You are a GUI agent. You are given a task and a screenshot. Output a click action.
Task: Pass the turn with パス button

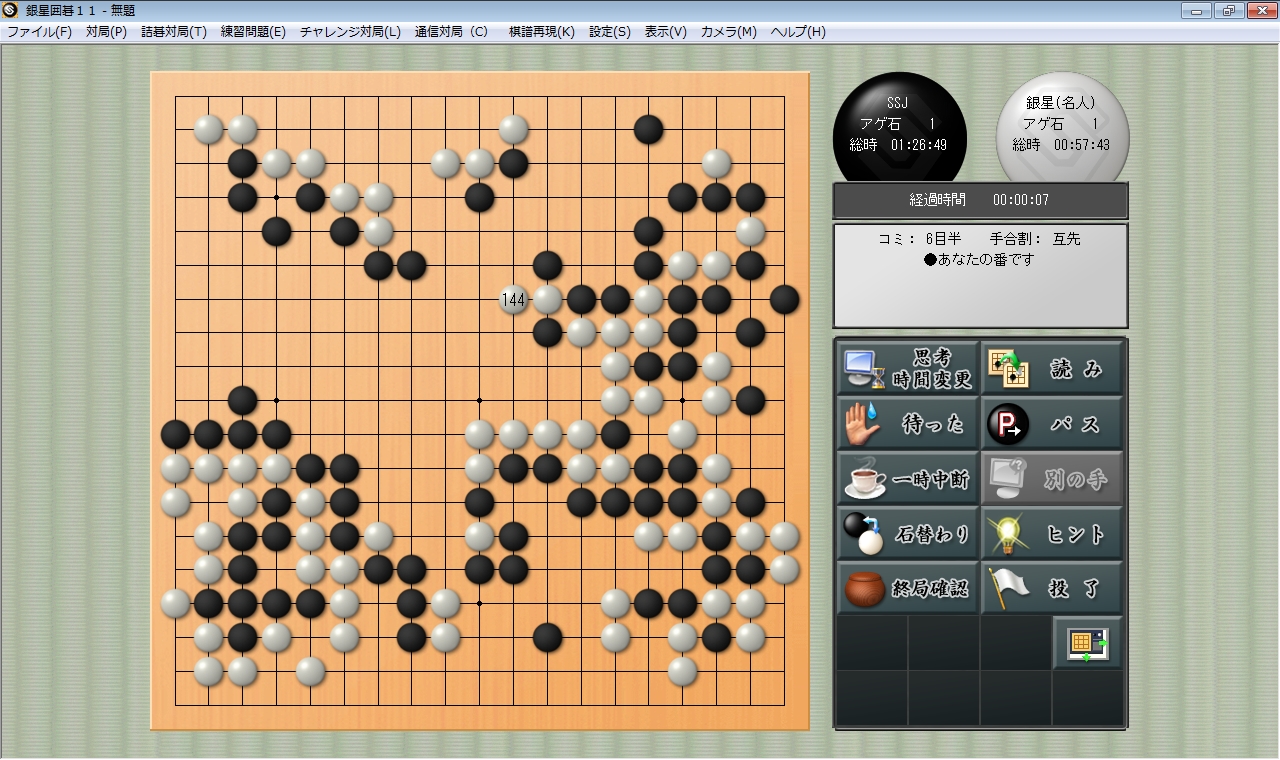click(1052, 424)
